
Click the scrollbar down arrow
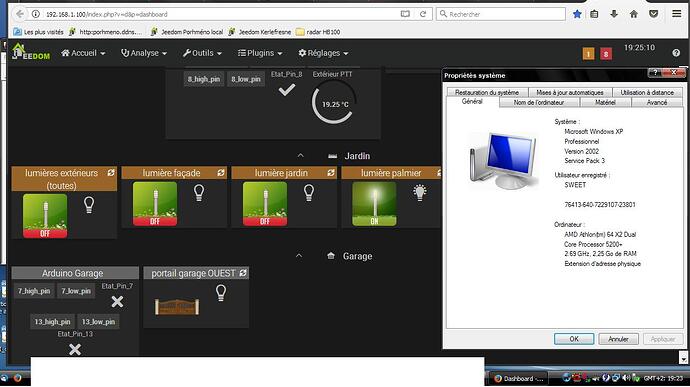tap(683, 359)
